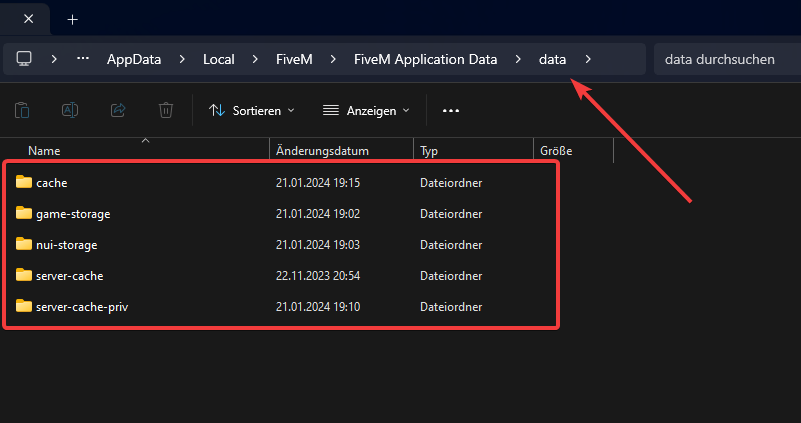Screen dimensions: 801x423
Task: Expand the chevron after the PC icon
Action: [x=54, y=59]
